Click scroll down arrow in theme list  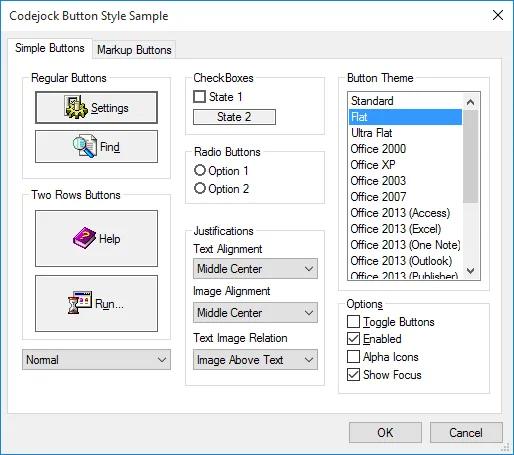coord(470,271)
